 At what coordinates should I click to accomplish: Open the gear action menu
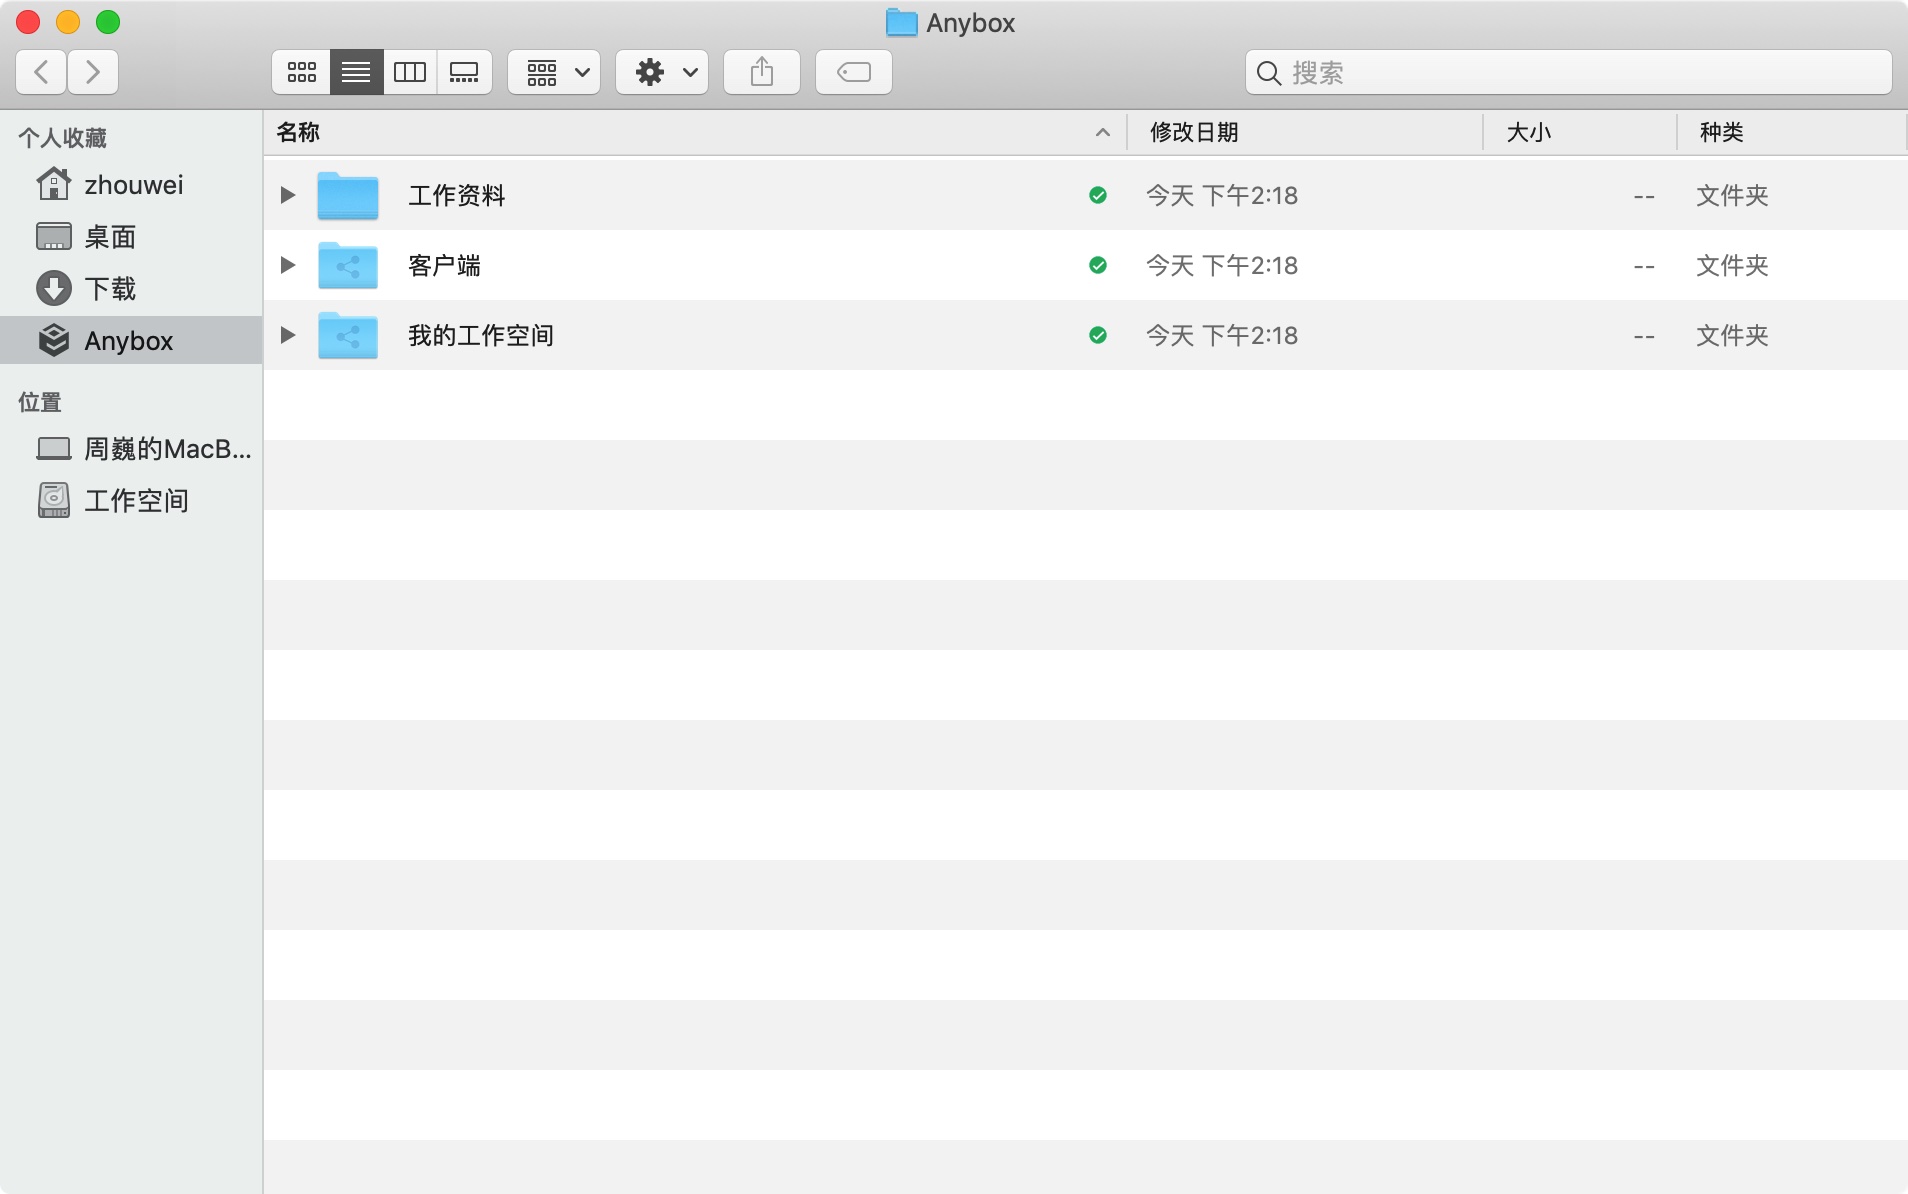pyautogui.click(x=662, y=72)
